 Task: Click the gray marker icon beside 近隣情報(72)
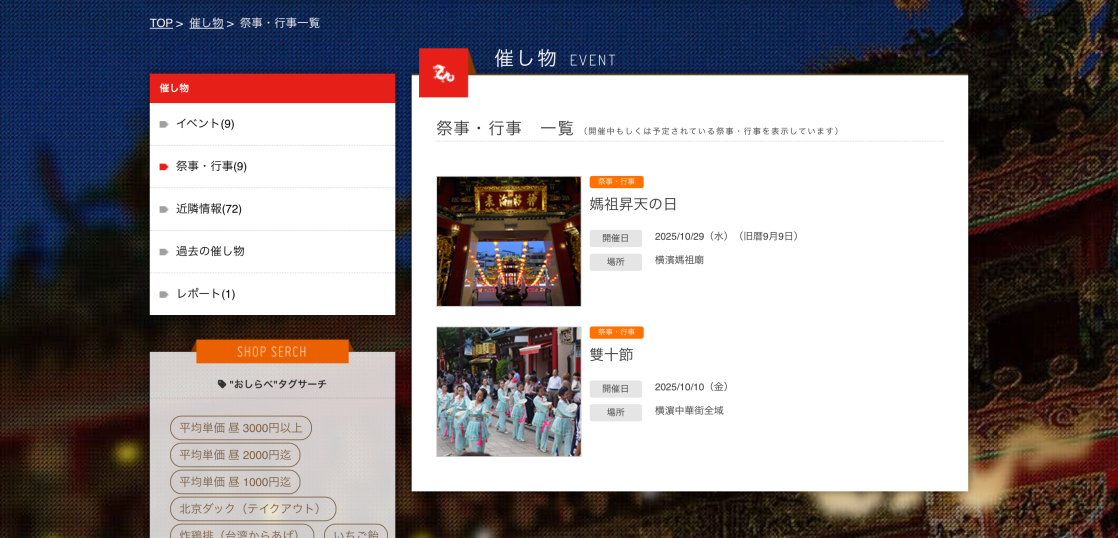click(164, 209)
